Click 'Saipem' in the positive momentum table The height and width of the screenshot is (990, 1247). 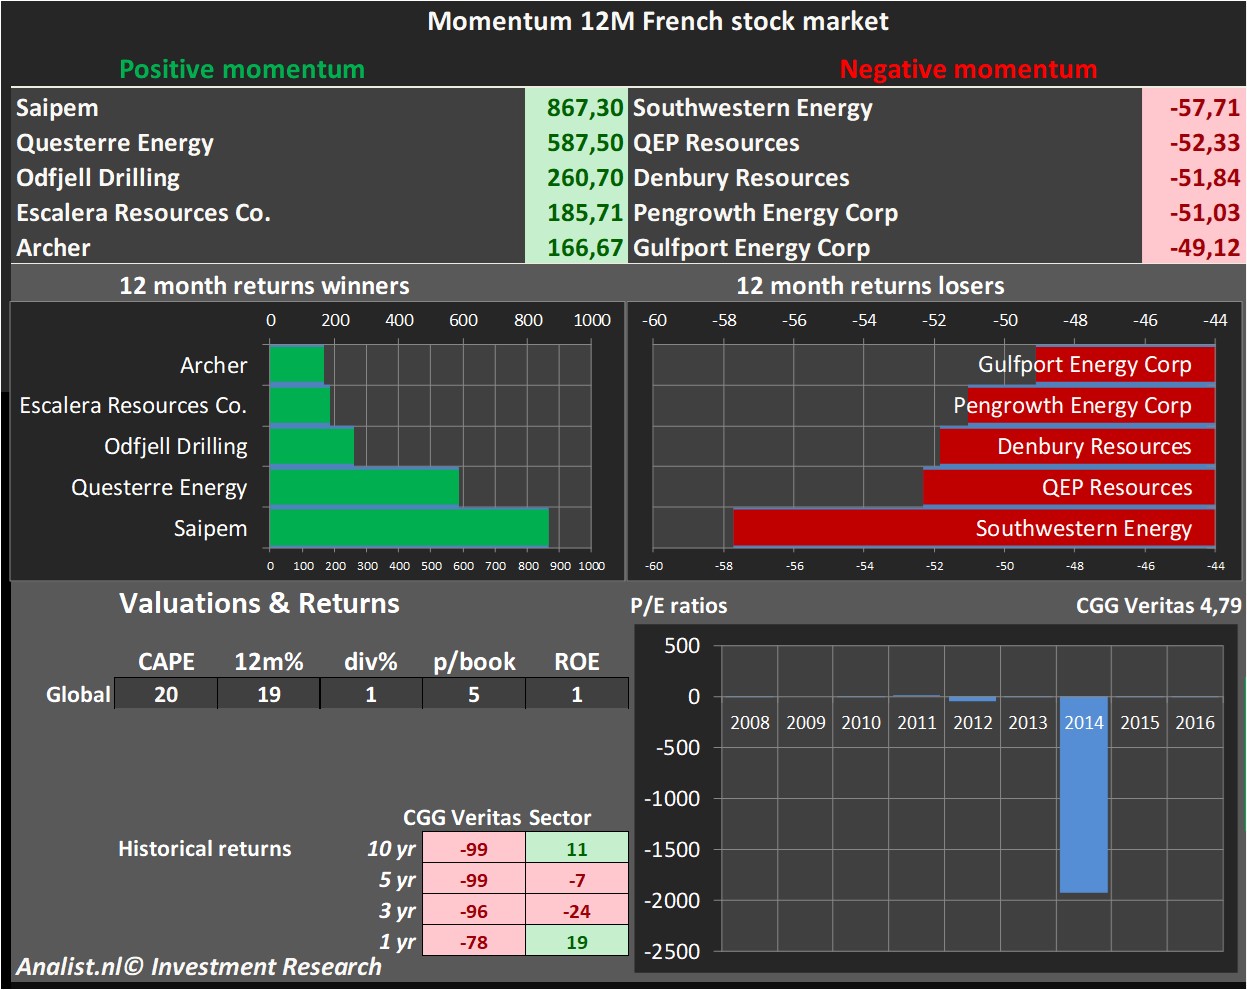(x=57, y=108)
